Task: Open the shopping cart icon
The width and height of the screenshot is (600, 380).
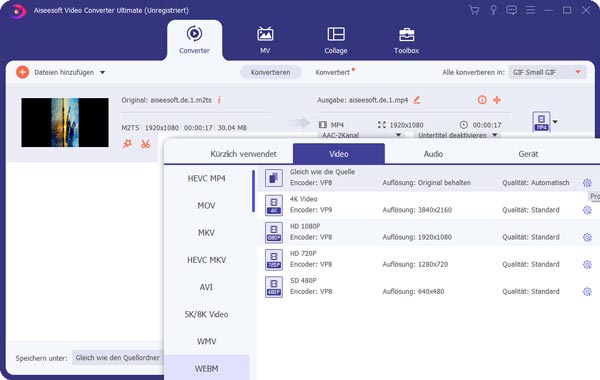Action: (474, 10)
